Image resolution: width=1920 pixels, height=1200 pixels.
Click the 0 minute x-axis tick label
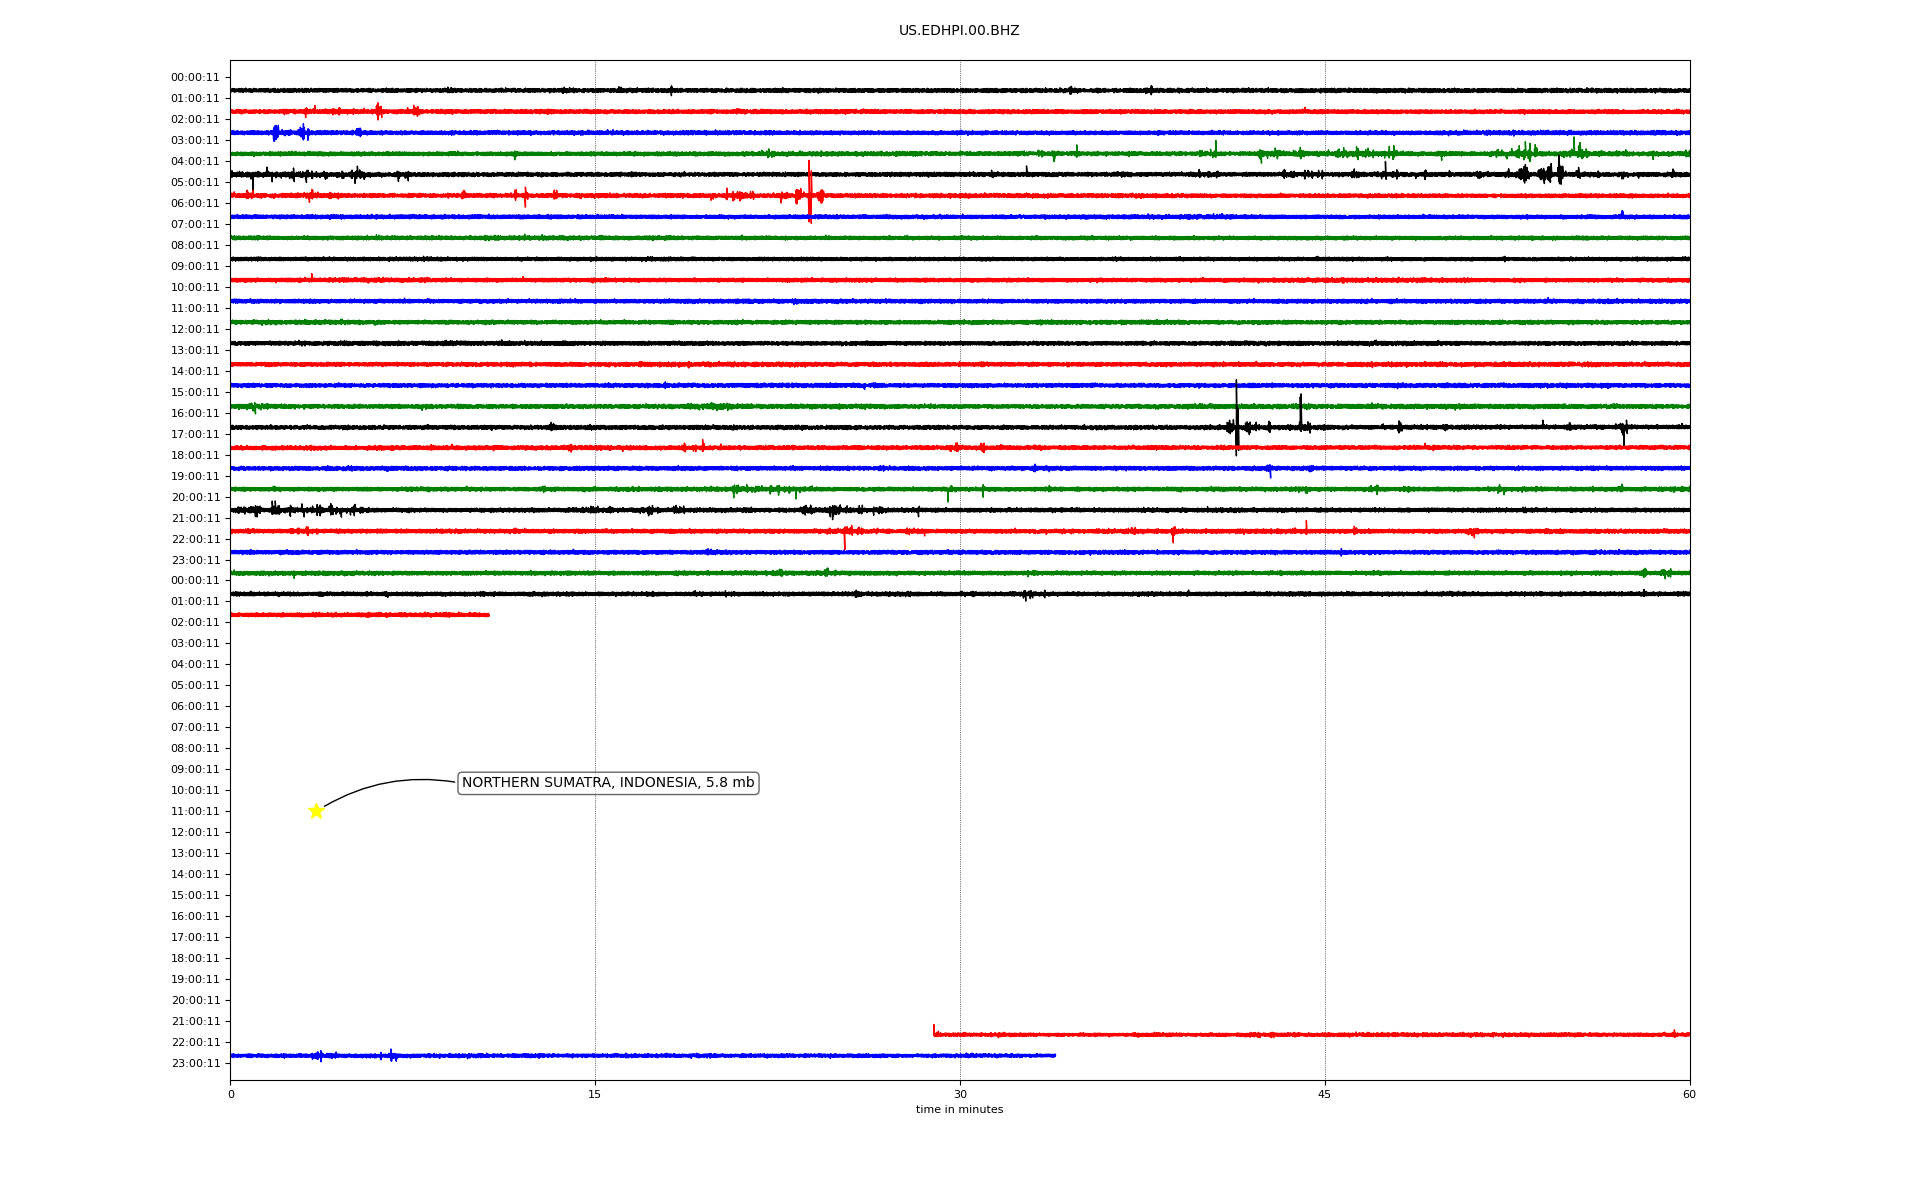[x=231, y=1094]
